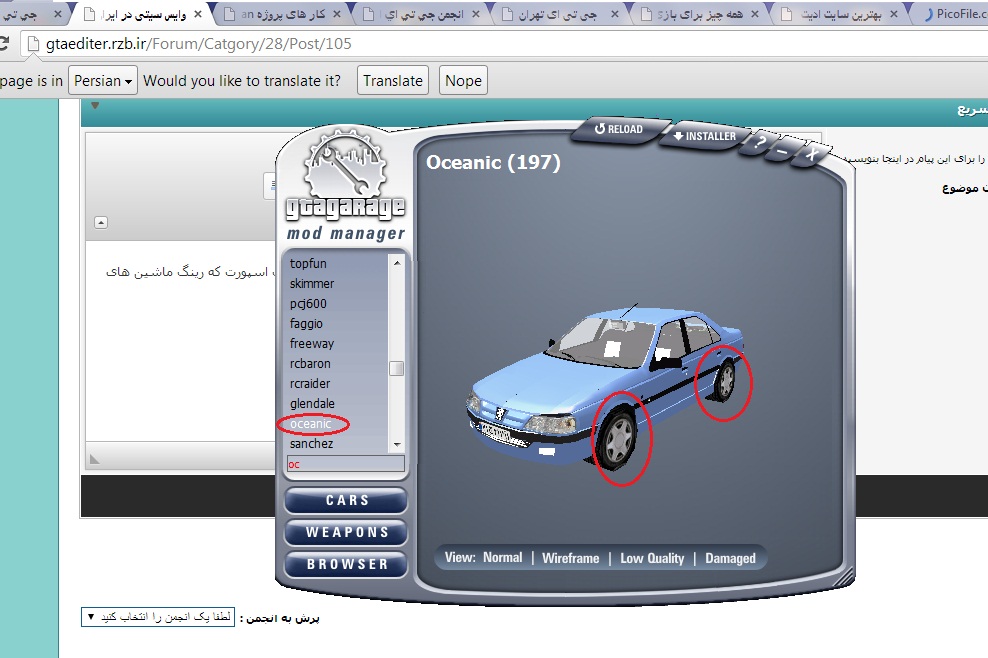This screenshot has width=988, height=658.
Task: Select oceanic in the vehicle list
Action: tap(311, 424)
